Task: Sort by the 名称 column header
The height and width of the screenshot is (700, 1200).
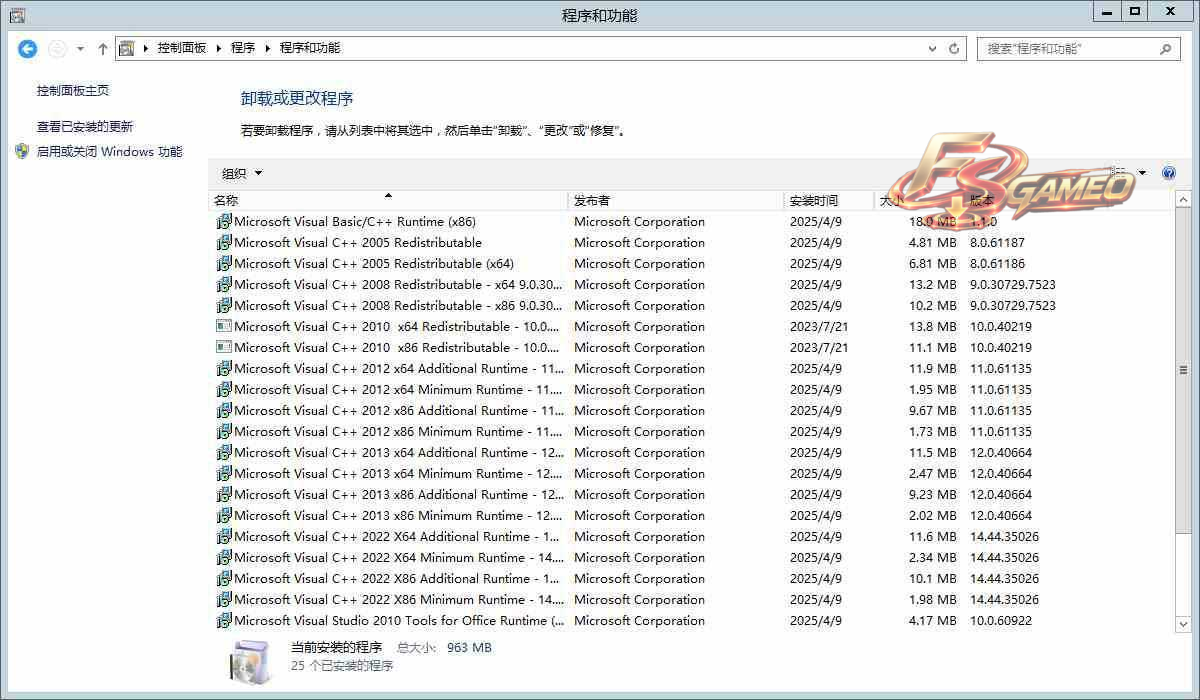Action: [x=388, y=200]
